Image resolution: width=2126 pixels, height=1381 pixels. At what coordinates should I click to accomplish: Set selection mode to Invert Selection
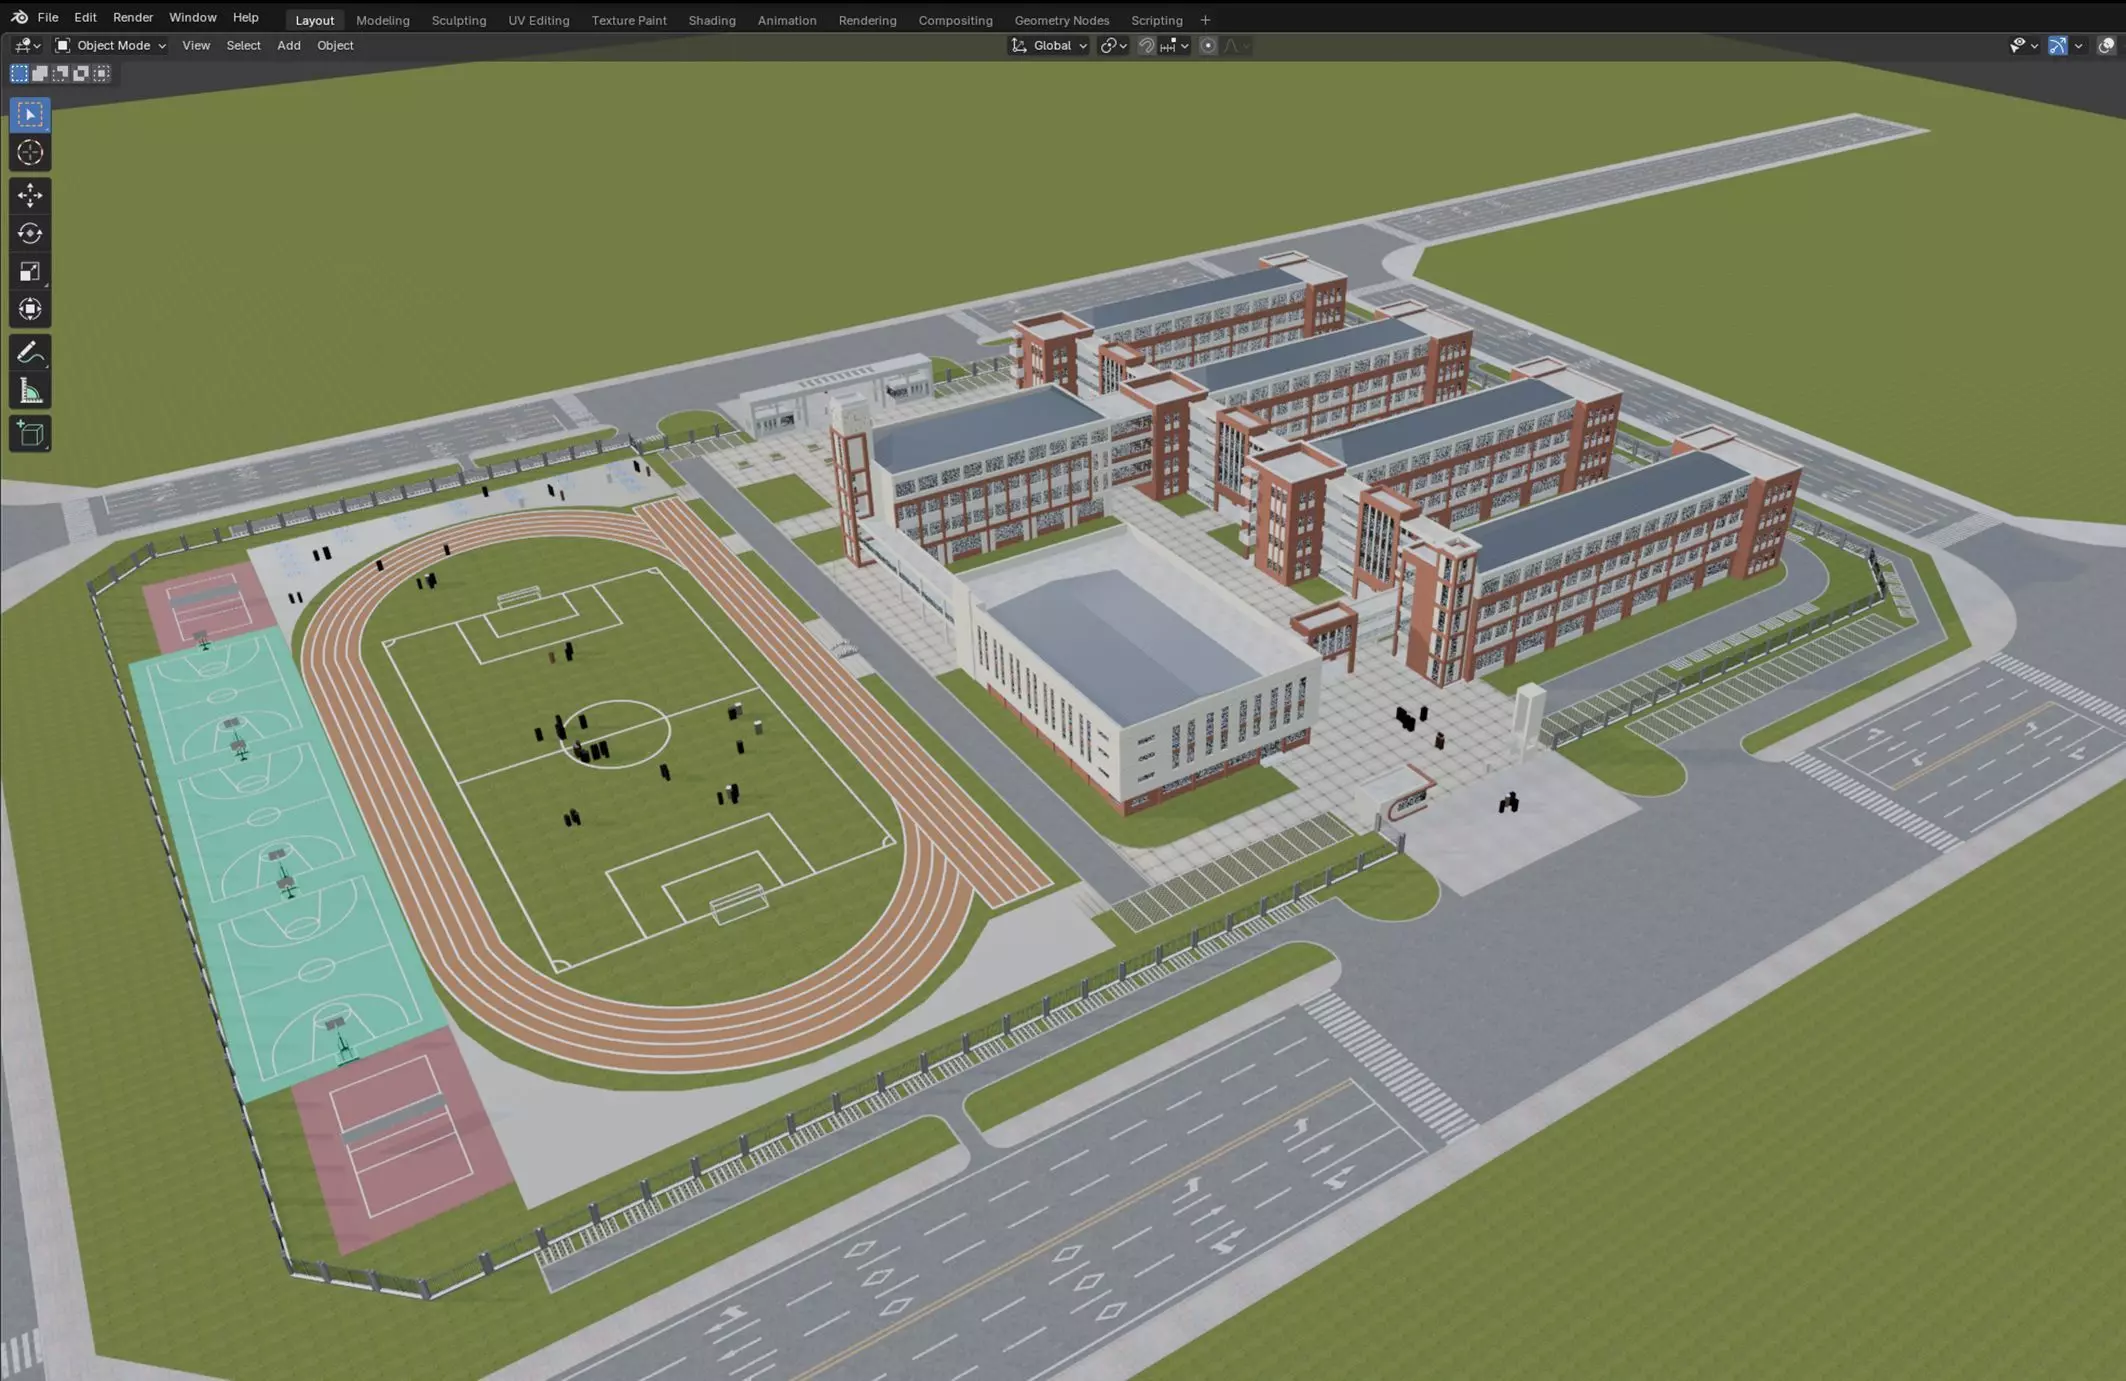[x=81, y=73]
